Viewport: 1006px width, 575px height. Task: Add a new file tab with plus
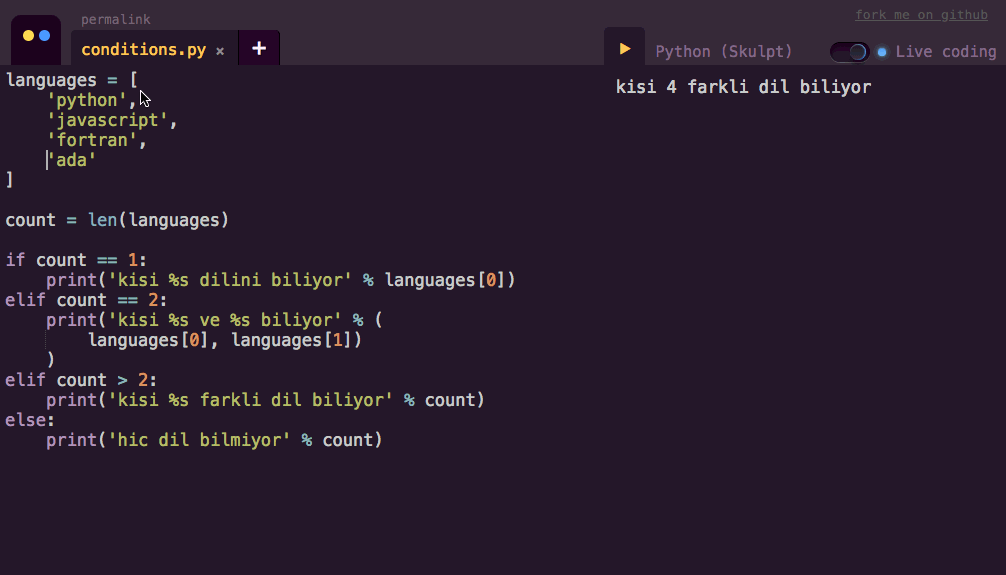tap(259, 48)
